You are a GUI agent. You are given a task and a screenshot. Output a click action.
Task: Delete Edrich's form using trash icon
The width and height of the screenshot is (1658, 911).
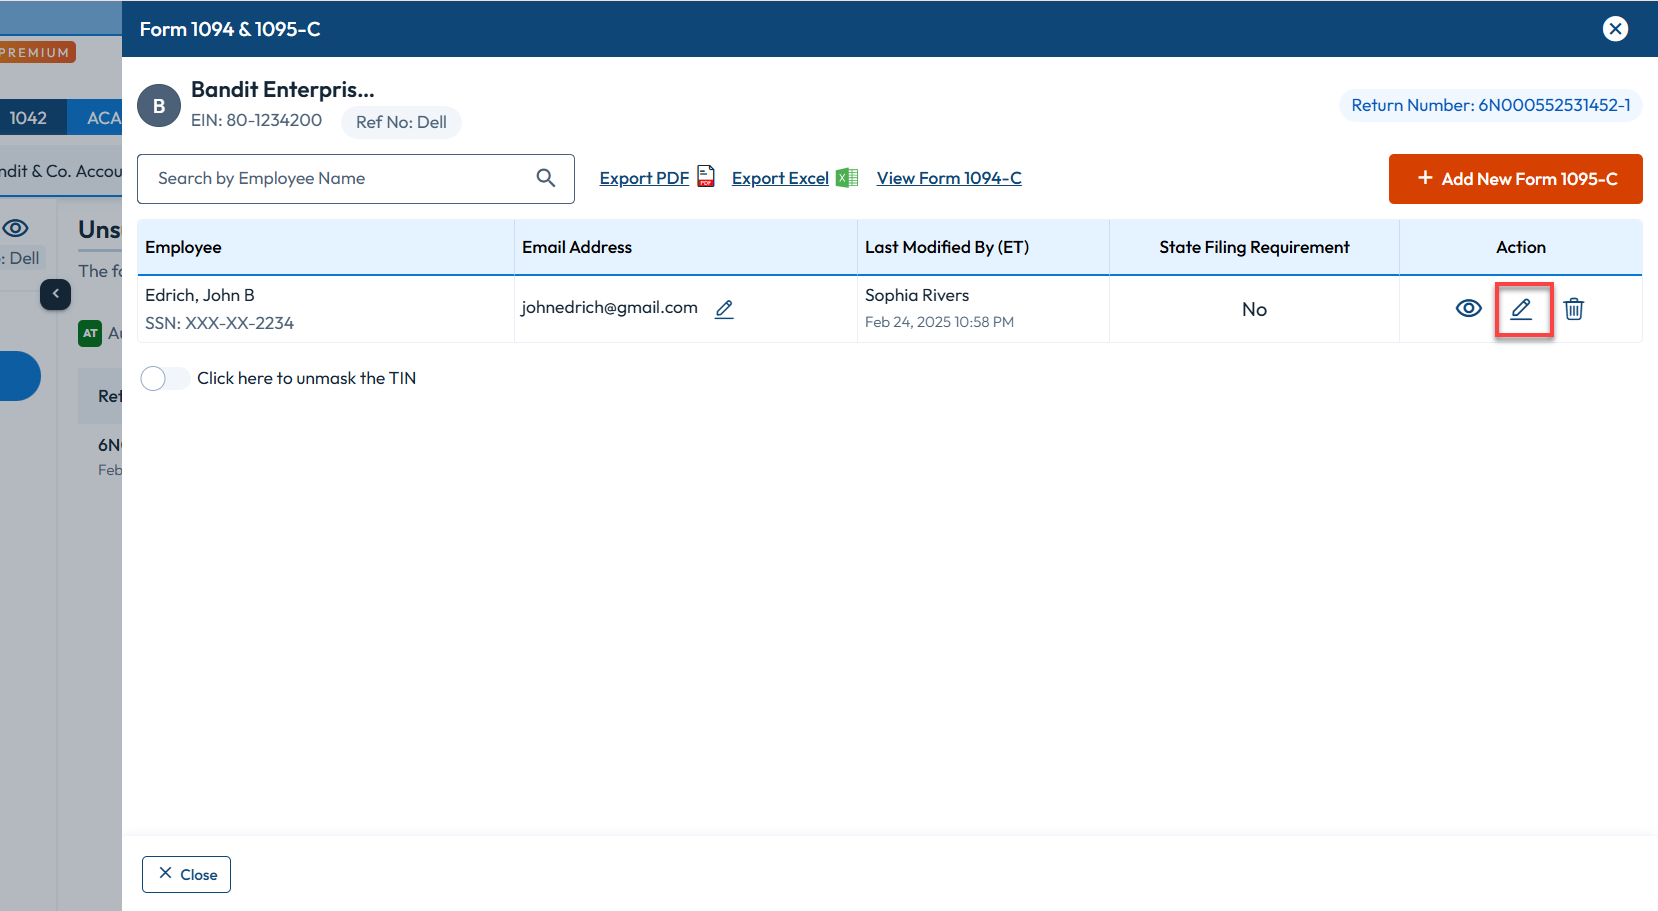(x=1574, y=309)
